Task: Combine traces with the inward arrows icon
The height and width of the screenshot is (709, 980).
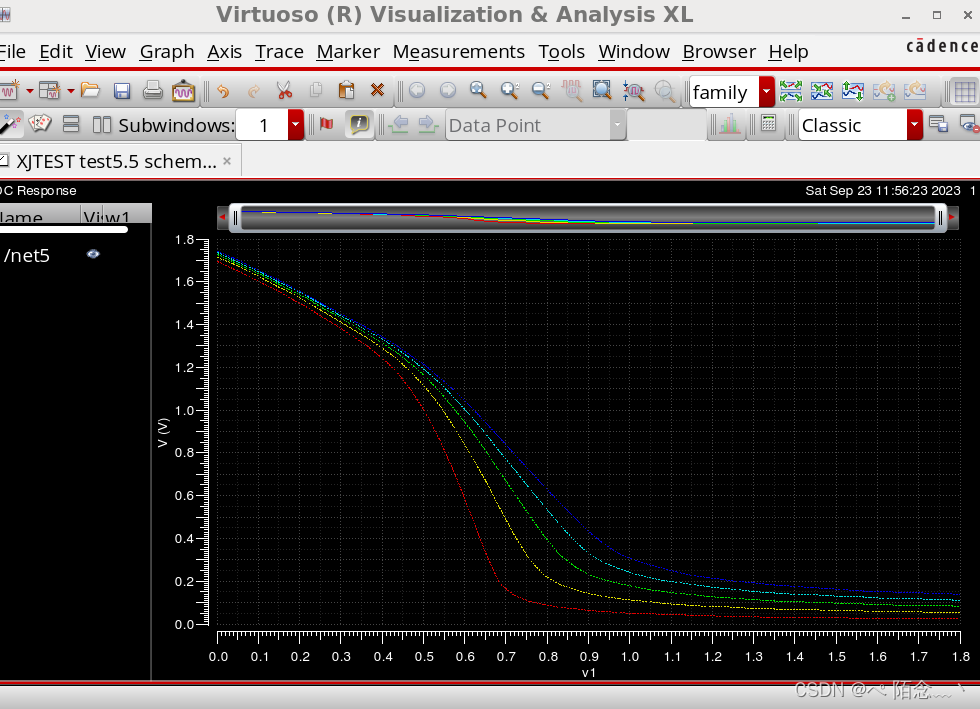Action: (x=822, y=91)
